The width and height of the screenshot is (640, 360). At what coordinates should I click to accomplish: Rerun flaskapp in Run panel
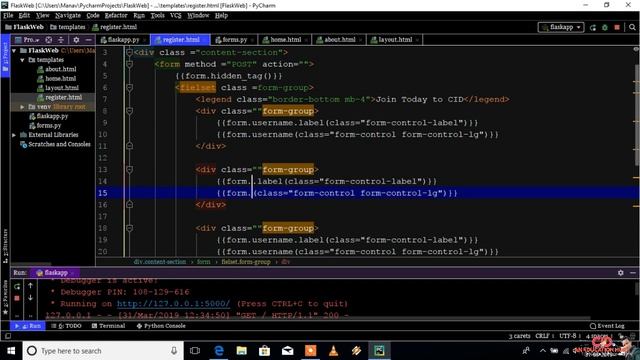point(17,287)
